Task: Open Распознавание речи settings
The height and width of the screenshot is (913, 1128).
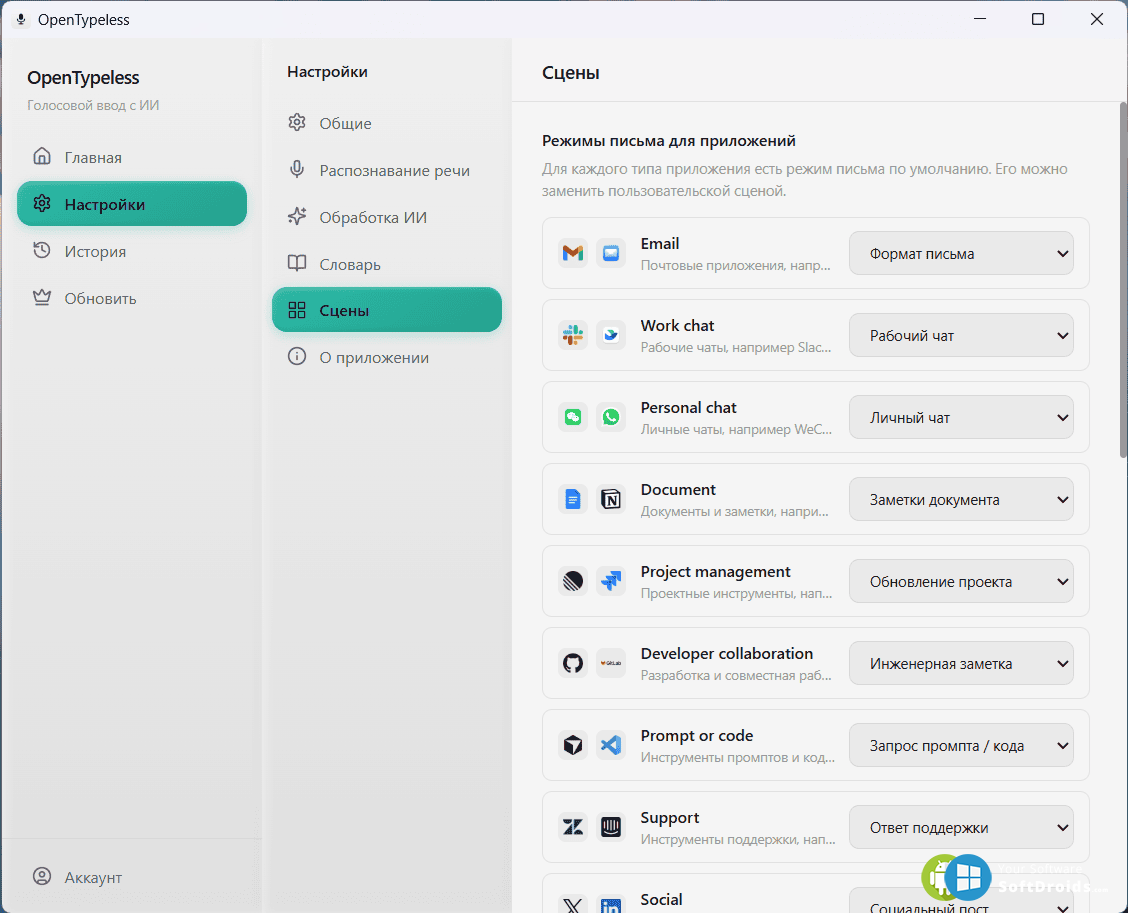Action: (x=386, y=170)
